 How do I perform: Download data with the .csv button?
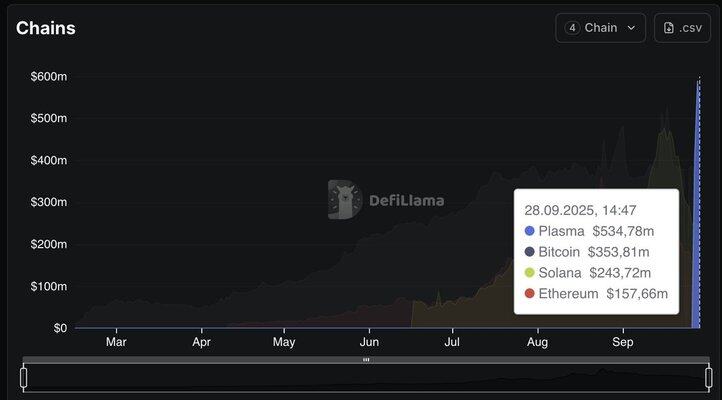coord(682,28)
